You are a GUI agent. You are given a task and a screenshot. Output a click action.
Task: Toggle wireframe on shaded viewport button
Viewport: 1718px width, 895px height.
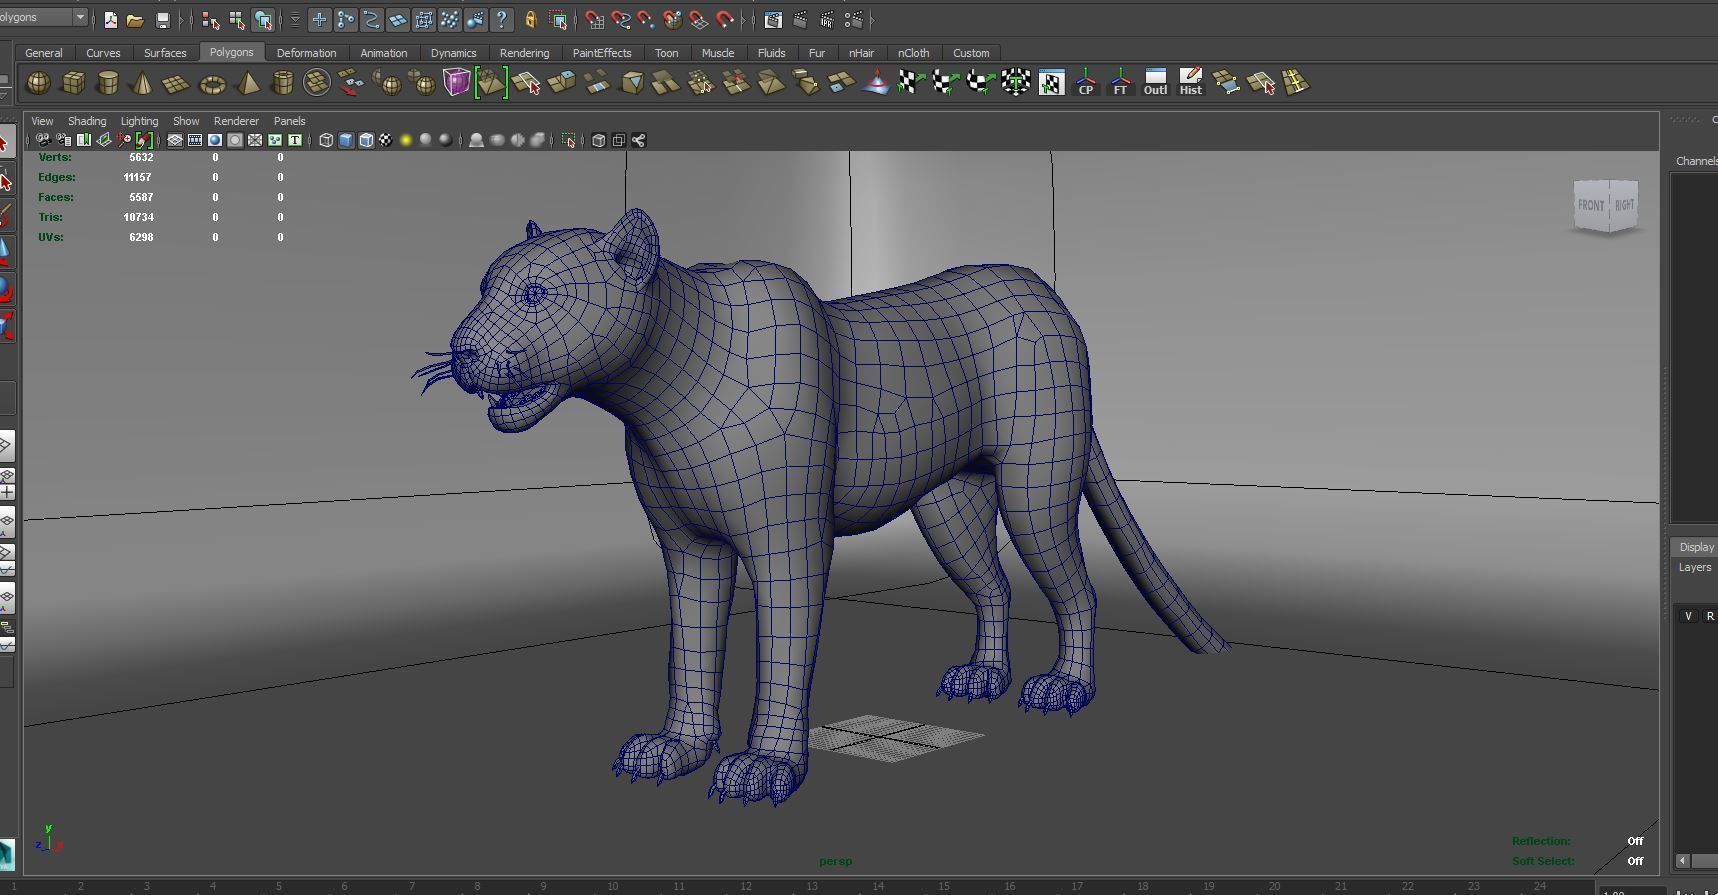366,140
